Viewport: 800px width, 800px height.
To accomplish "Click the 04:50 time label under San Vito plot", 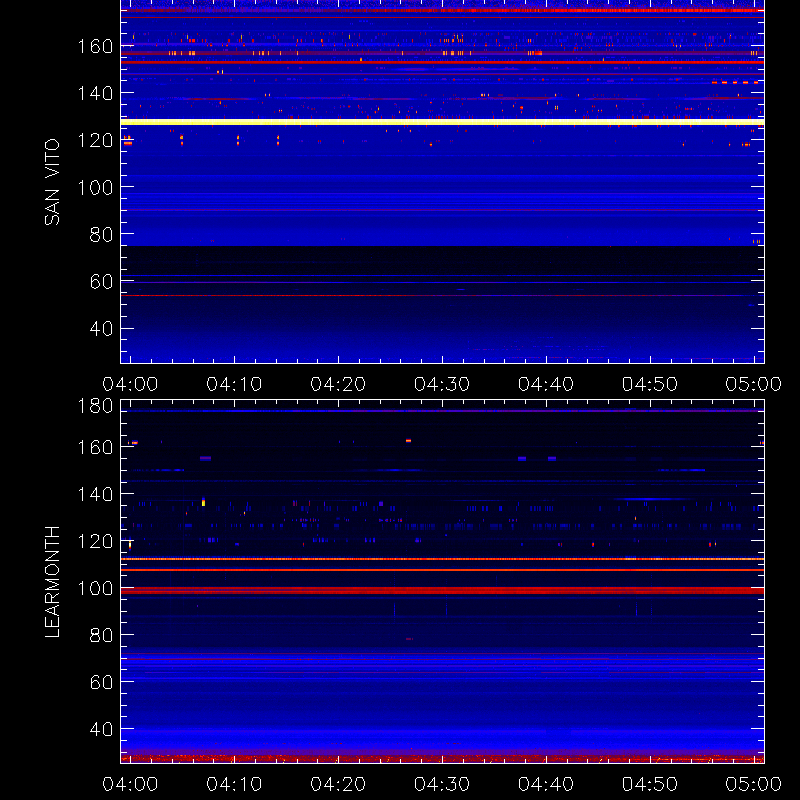I will tap(649, 384).
